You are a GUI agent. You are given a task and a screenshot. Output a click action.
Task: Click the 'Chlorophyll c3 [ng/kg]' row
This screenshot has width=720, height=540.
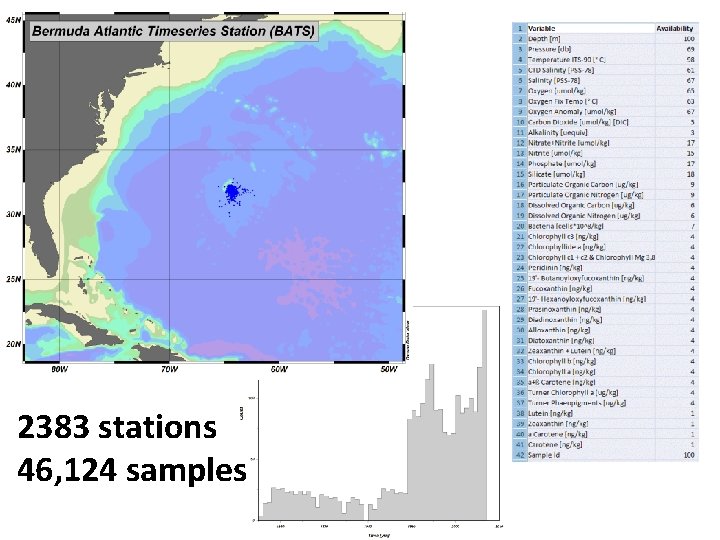[x=605, y=236]
